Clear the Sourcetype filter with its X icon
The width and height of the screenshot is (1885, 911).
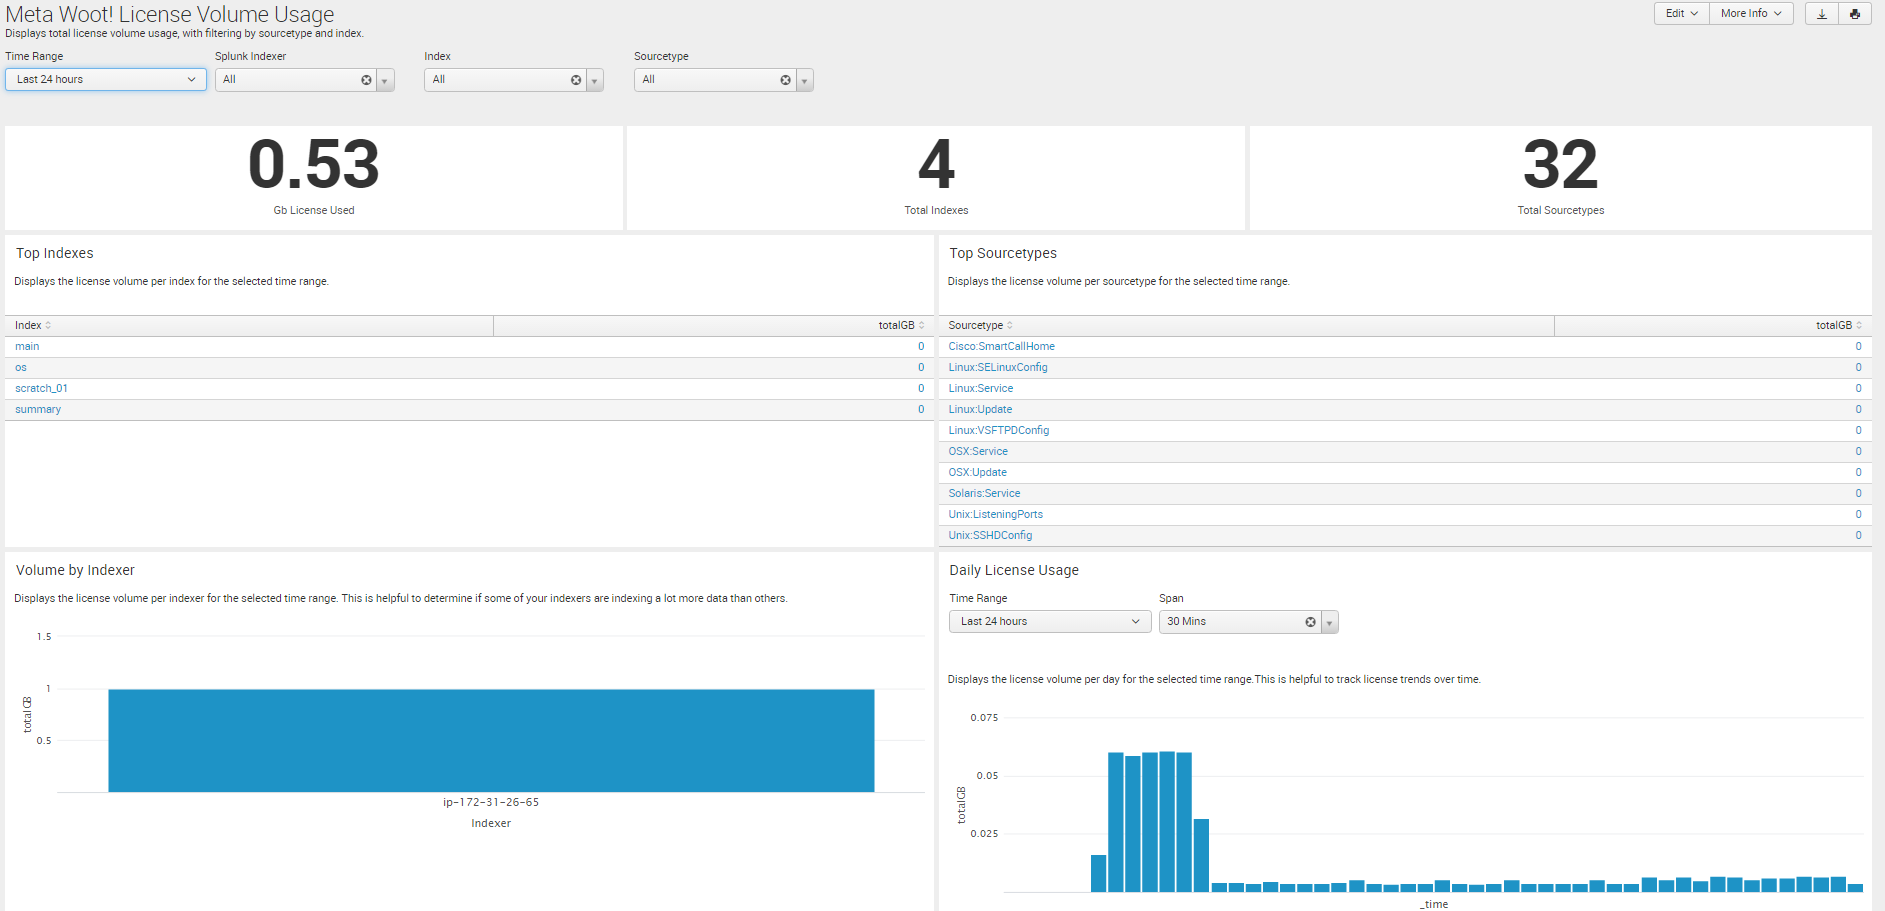[x=785, y=80]
